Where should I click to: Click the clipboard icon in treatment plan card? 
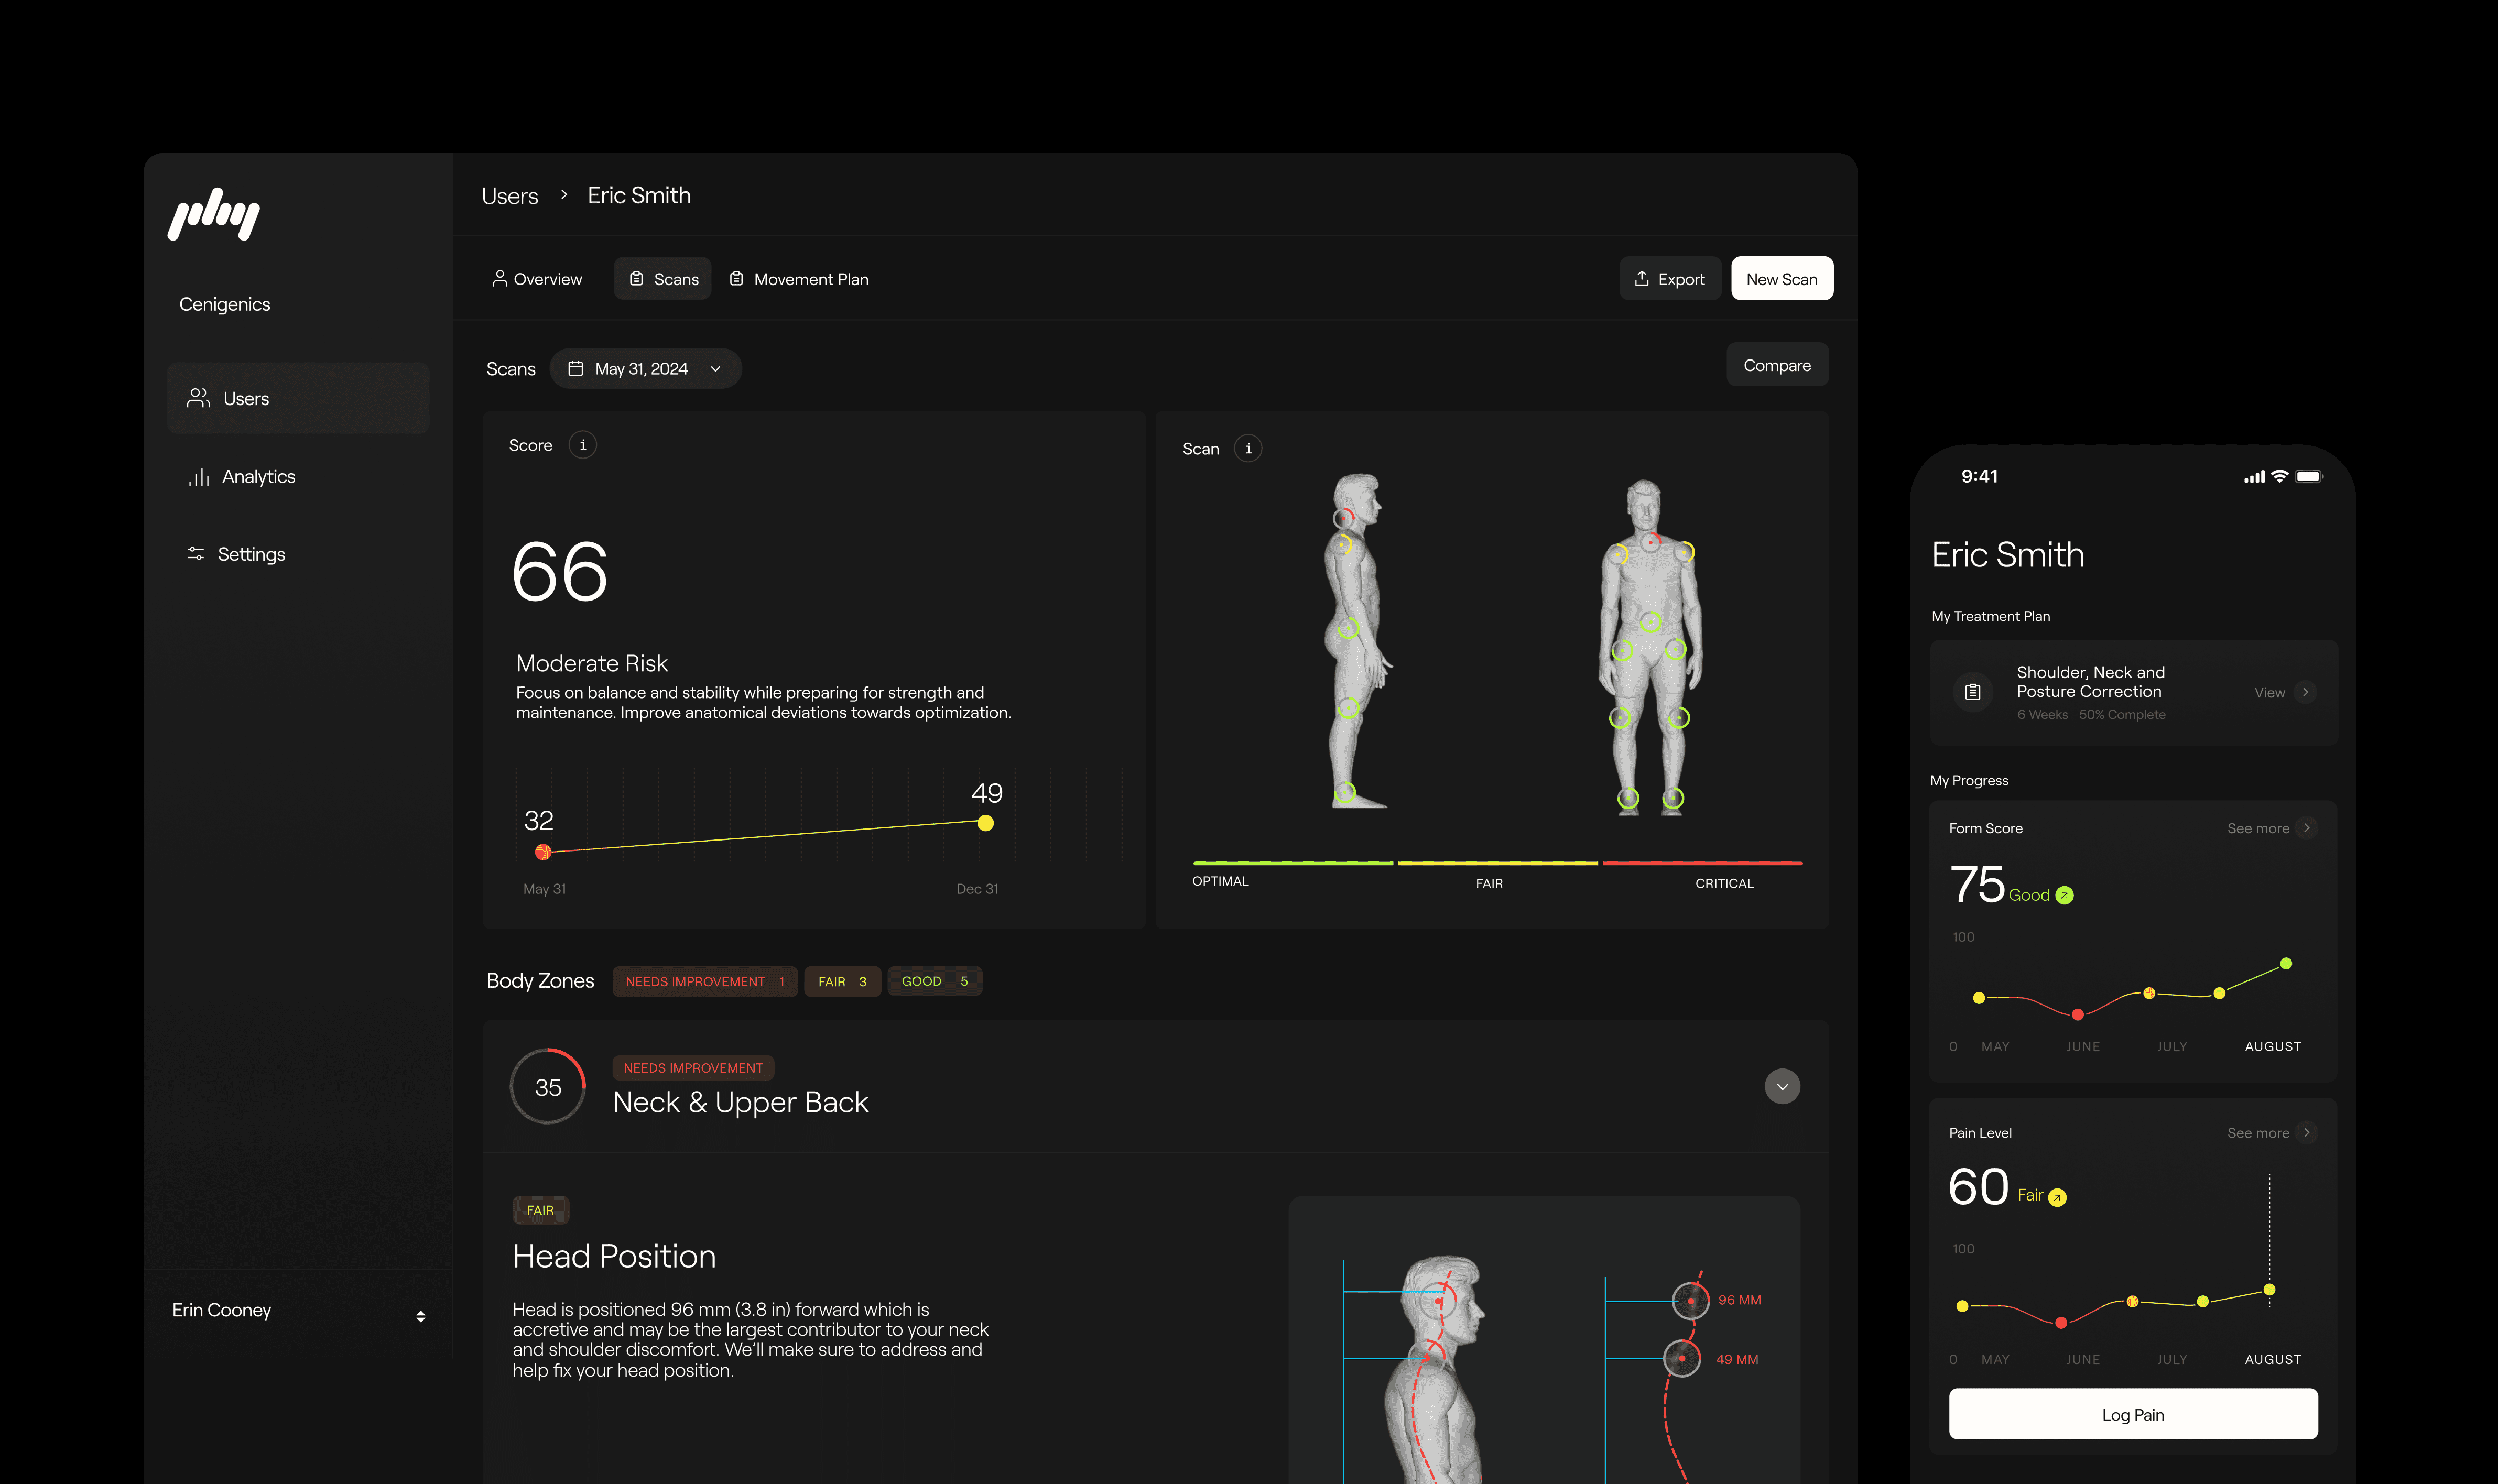pyautogui.click(x=1973, y=692)
